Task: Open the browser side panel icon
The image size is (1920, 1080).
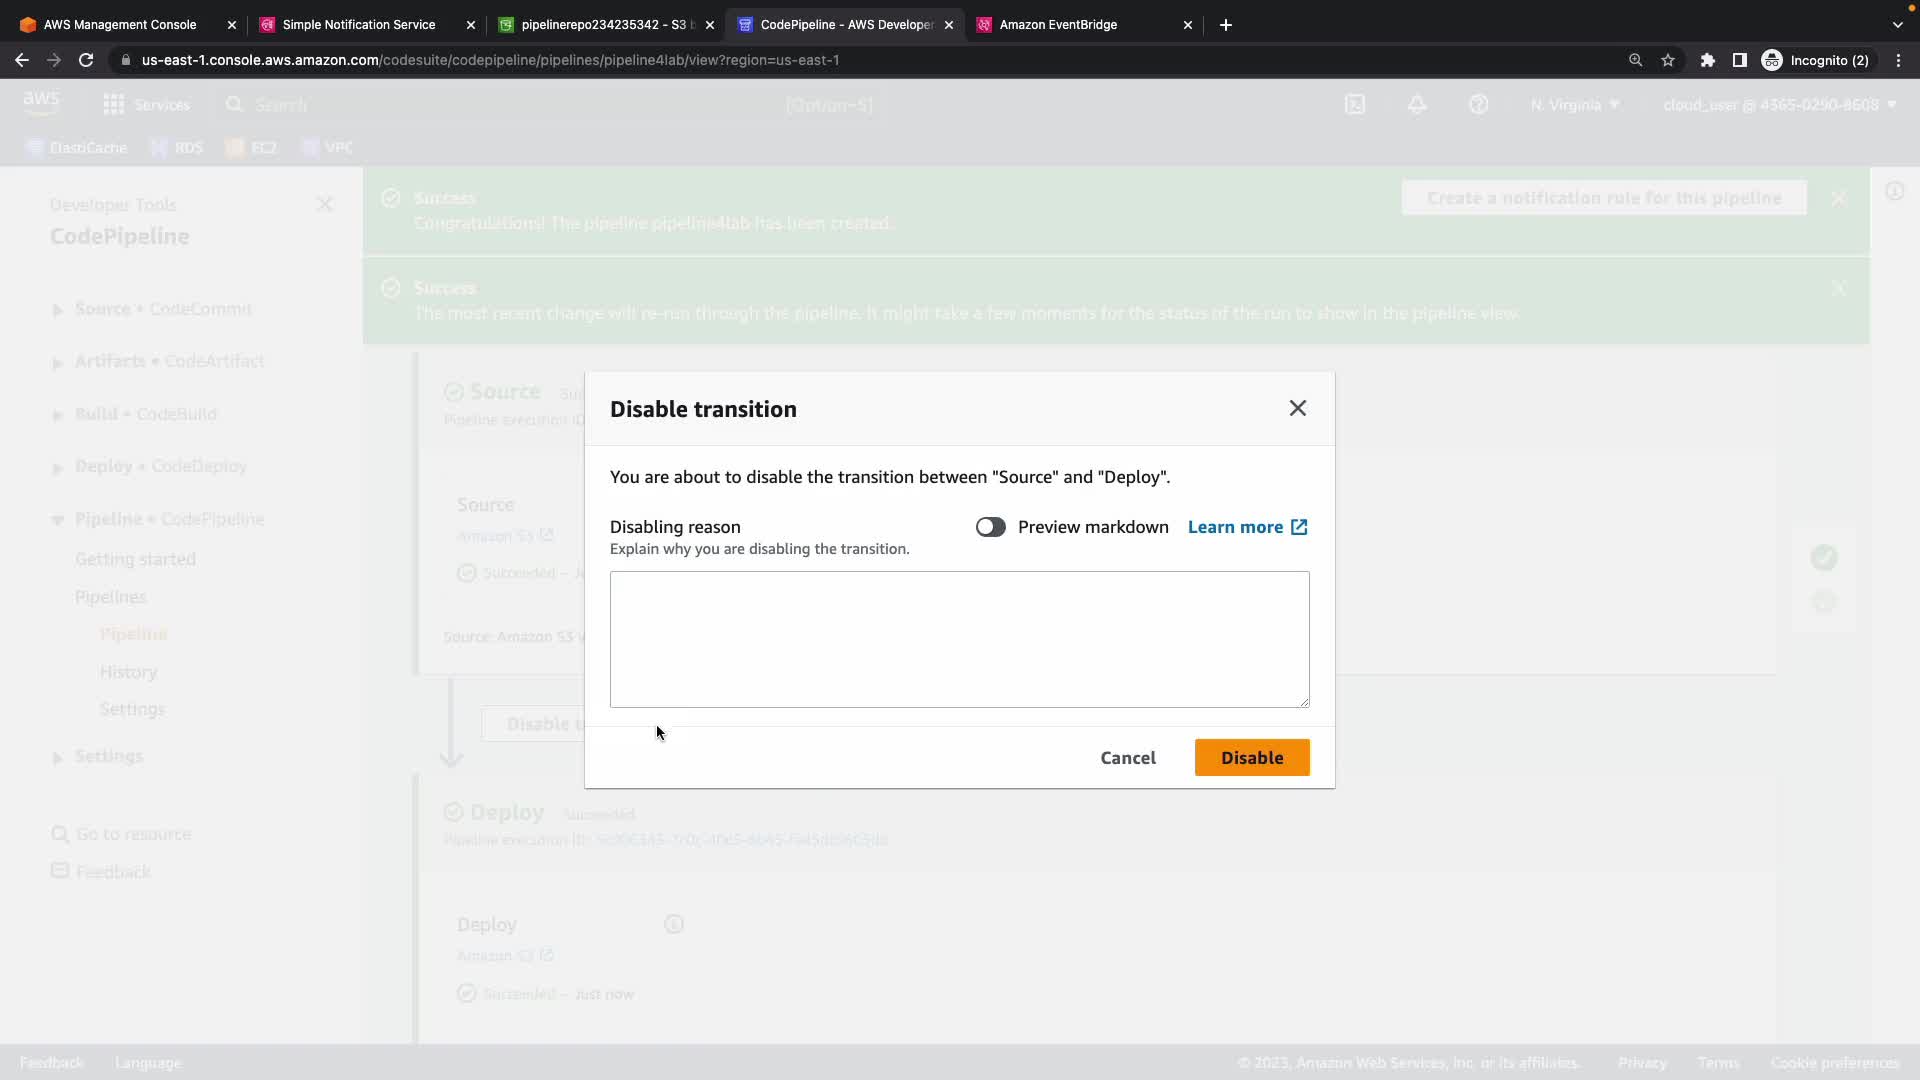Action: [x=1739, y=60]
